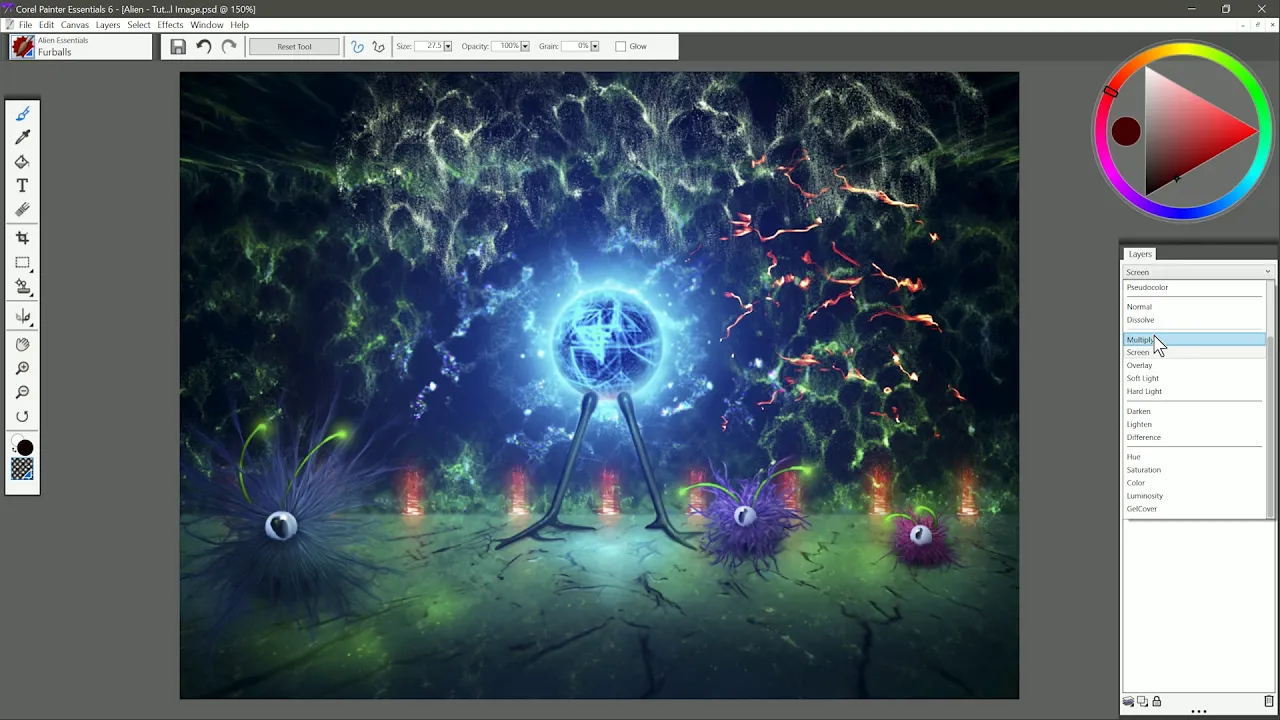Viewport: 1280px width, 720px height.
Task: Choose Darken composite method
Action: (x=1194, y=411)
